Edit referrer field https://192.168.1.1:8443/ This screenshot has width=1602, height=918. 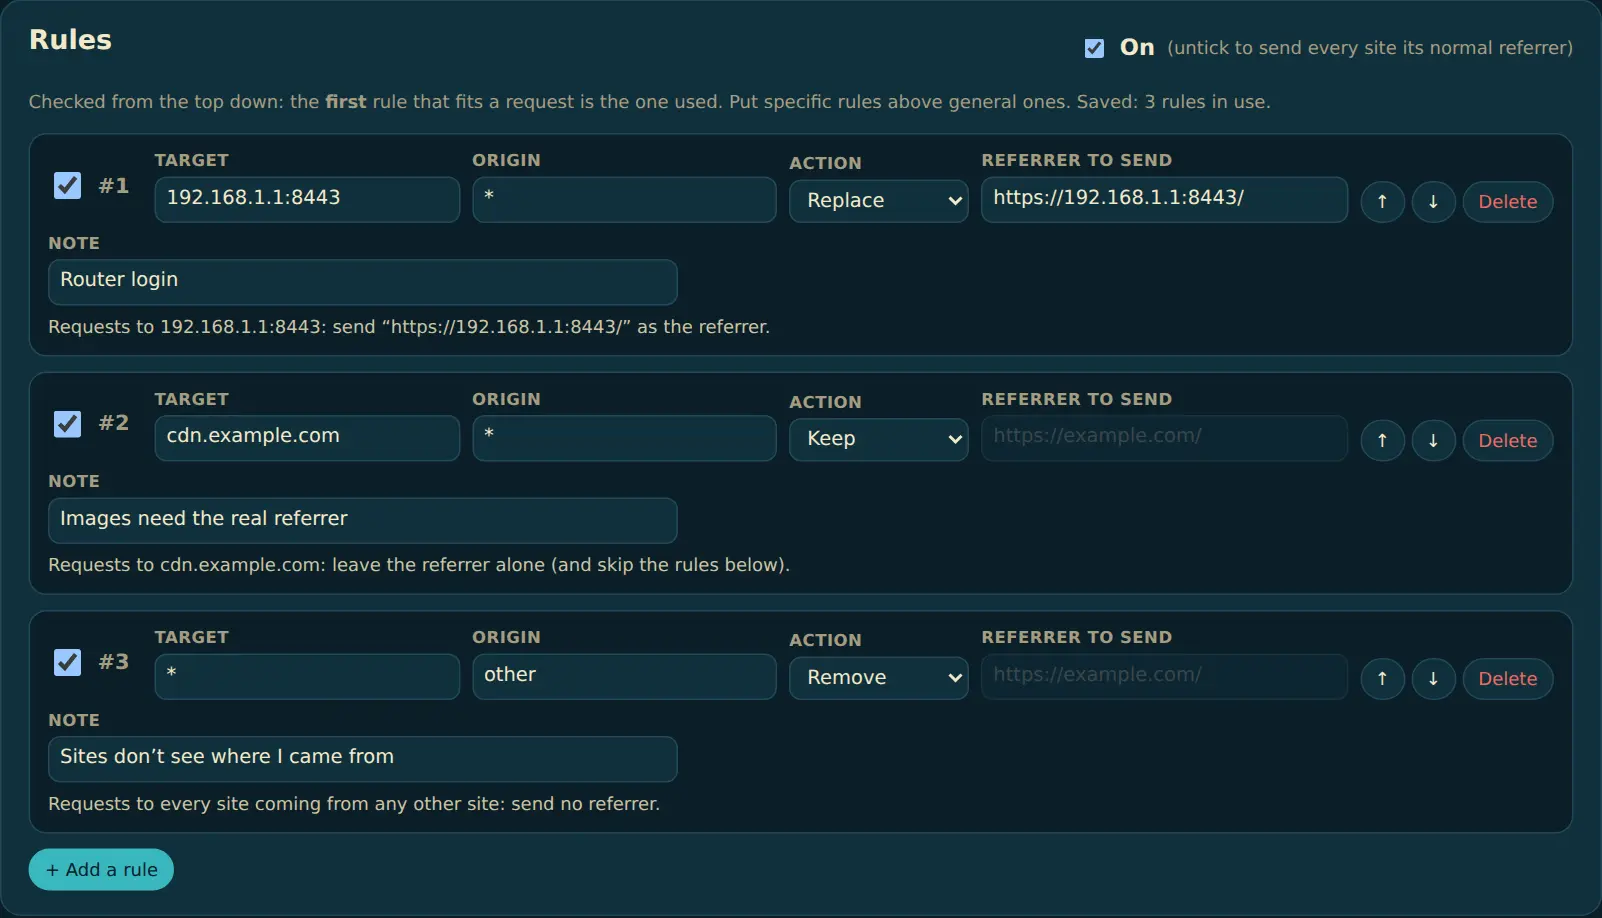(1164, 199)
